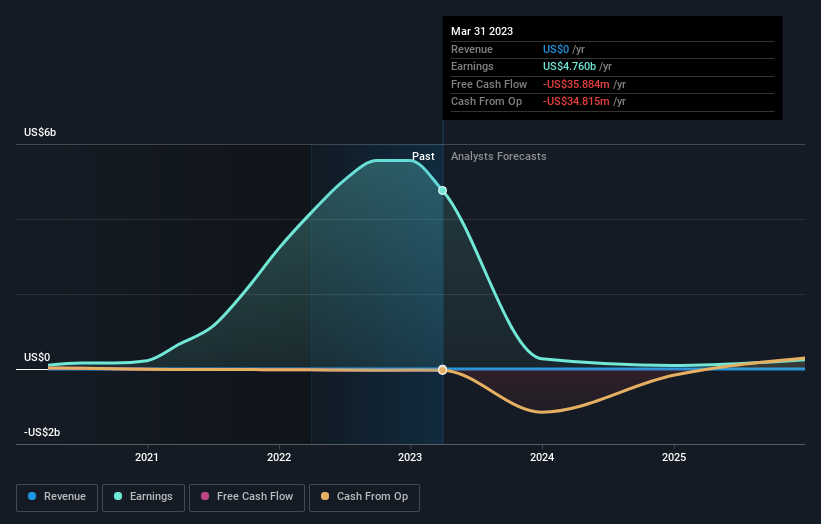
Task: Click the Revenue row label in tooltip
Action: point(472,50)
